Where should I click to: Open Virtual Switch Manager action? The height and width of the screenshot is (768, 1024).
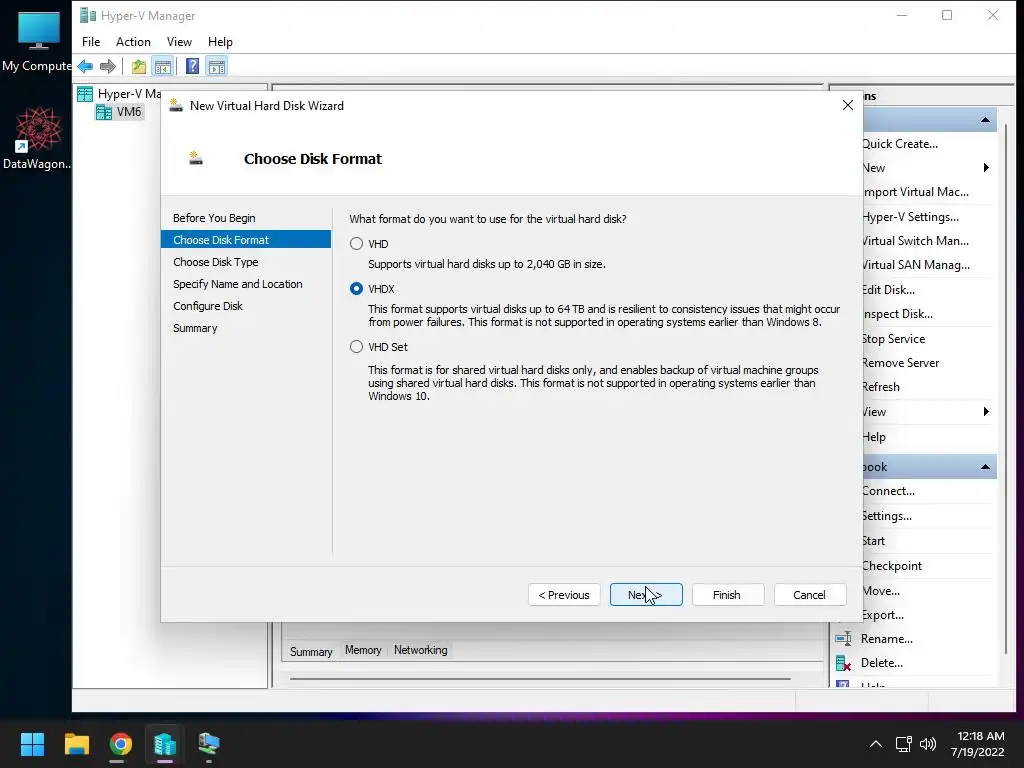click(x=916, y=241)
